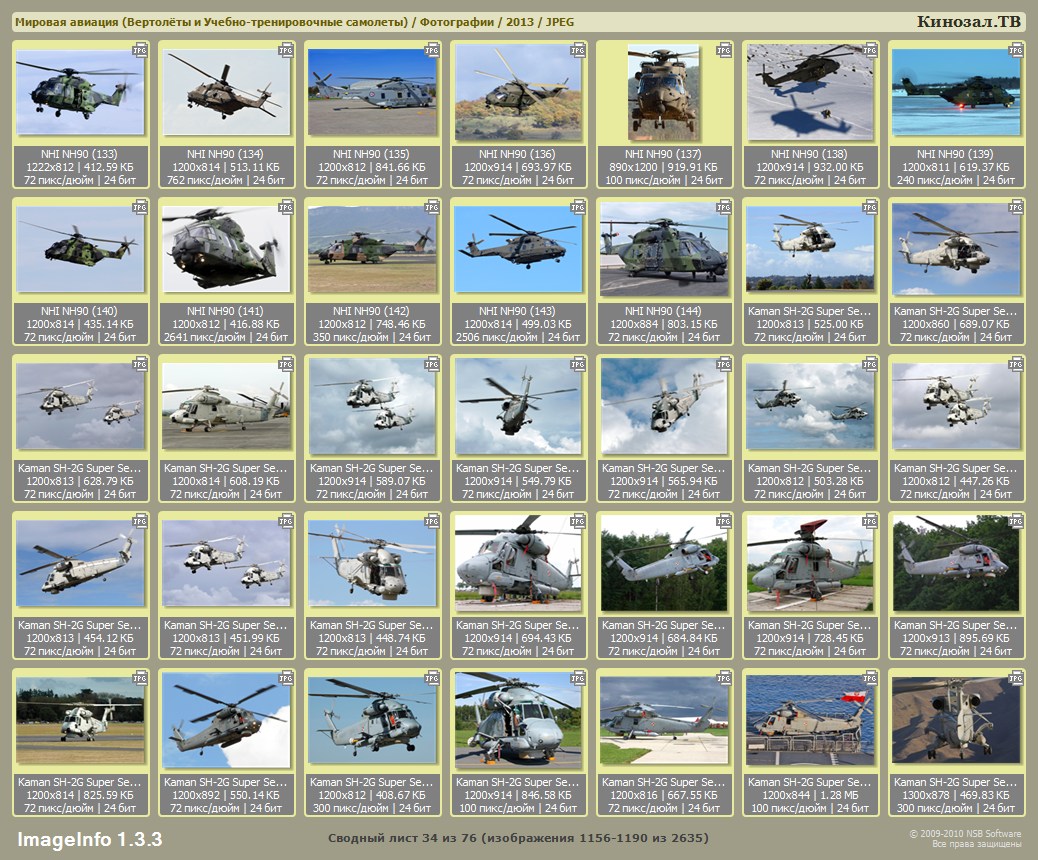Click the '890x1200 | 919.91 КБ' size text

click(664, 167)
